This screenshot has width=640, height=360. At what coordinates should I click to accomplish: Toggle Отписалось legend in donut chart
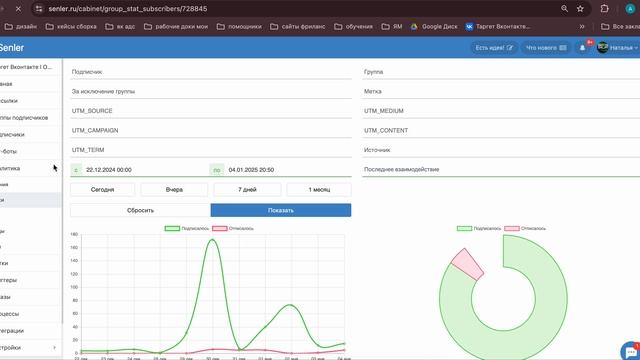coord(525,229)
